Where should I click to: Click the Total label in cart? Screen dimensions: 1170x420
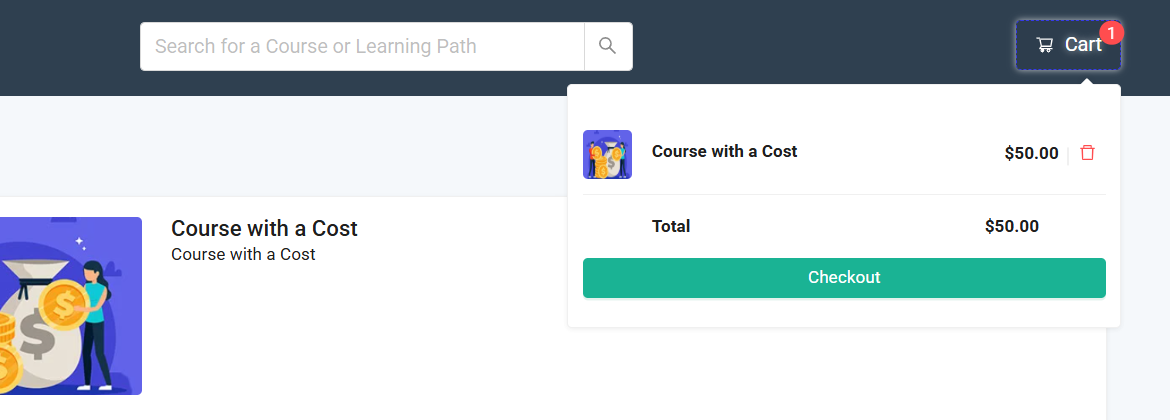tap(671, 226)
